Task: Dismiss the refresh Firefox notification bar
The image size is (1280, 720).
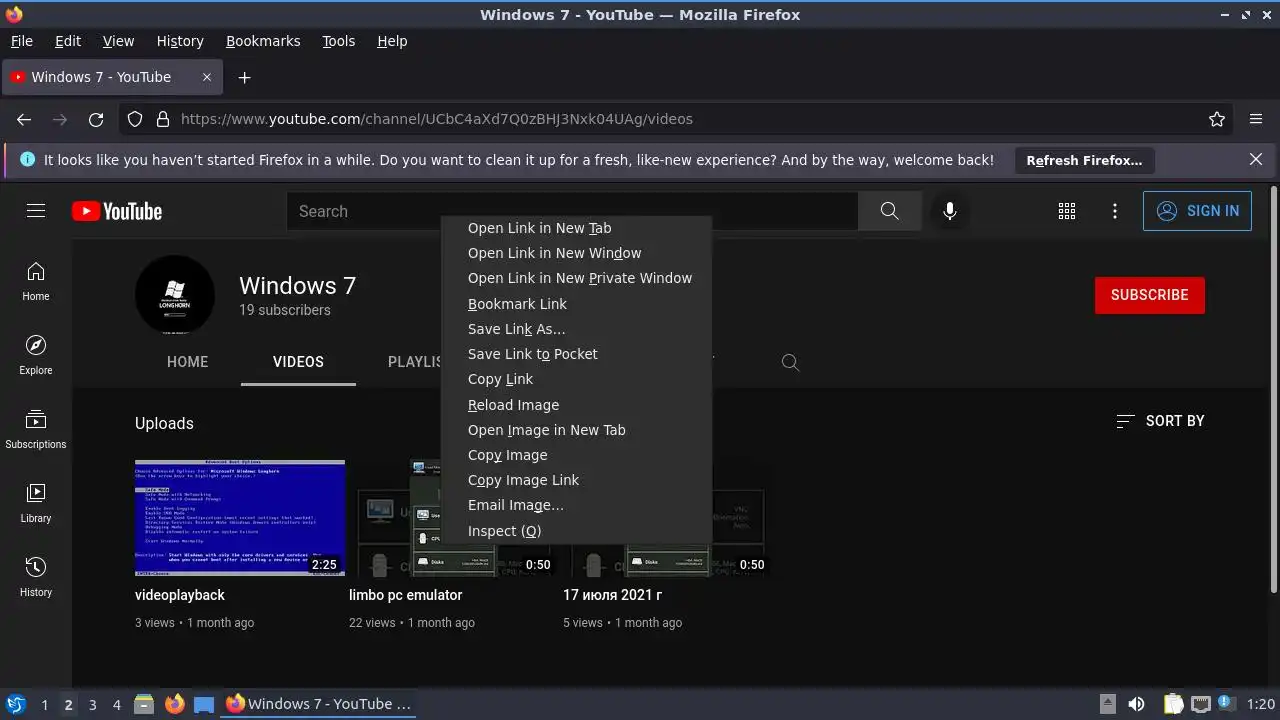Action: click(x=1256, y=159)
